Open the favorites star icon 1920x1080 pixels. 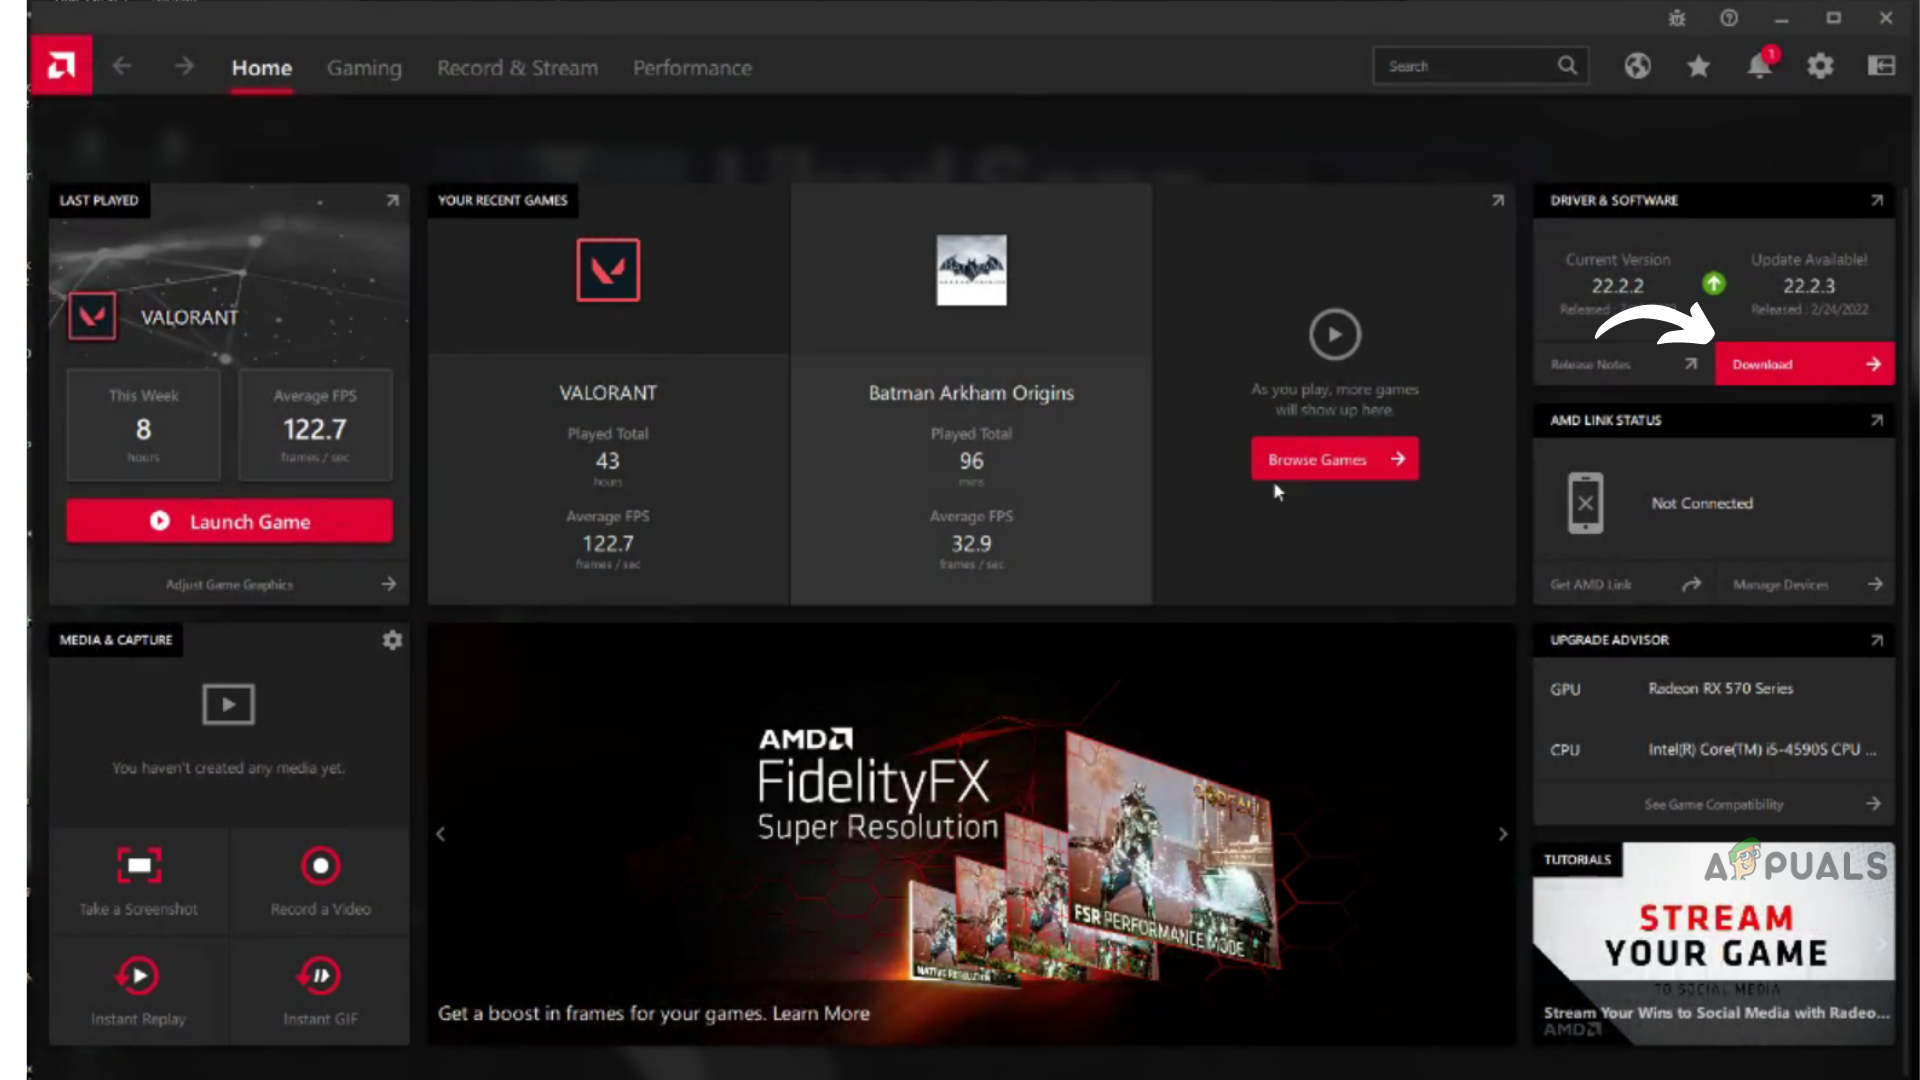[x=1698, y=66]
